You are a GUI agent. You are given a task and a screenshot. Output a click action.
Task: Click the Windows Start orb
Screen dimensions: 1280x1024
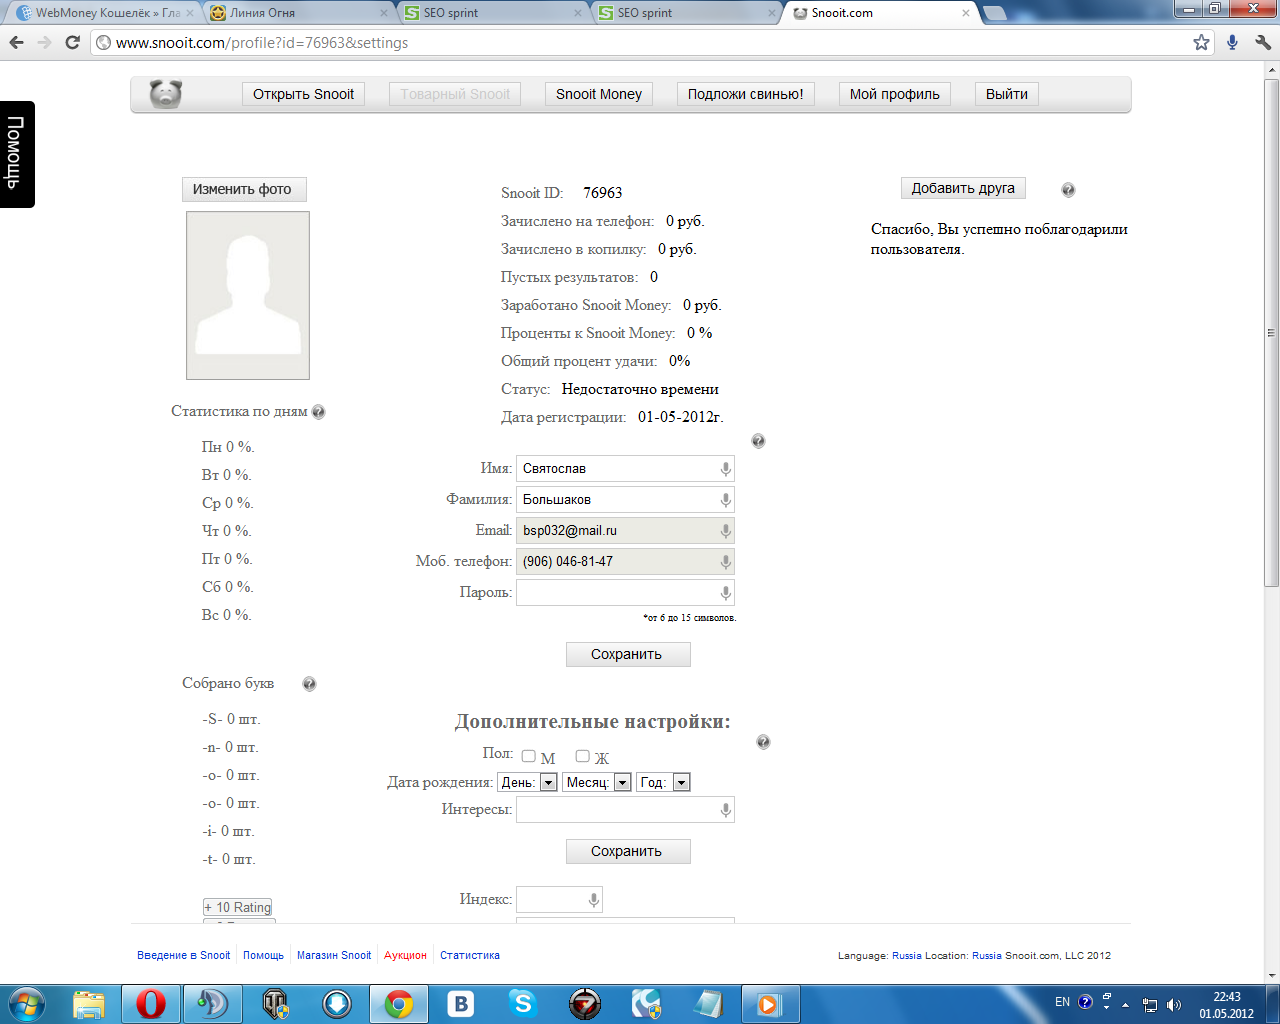27,1003
